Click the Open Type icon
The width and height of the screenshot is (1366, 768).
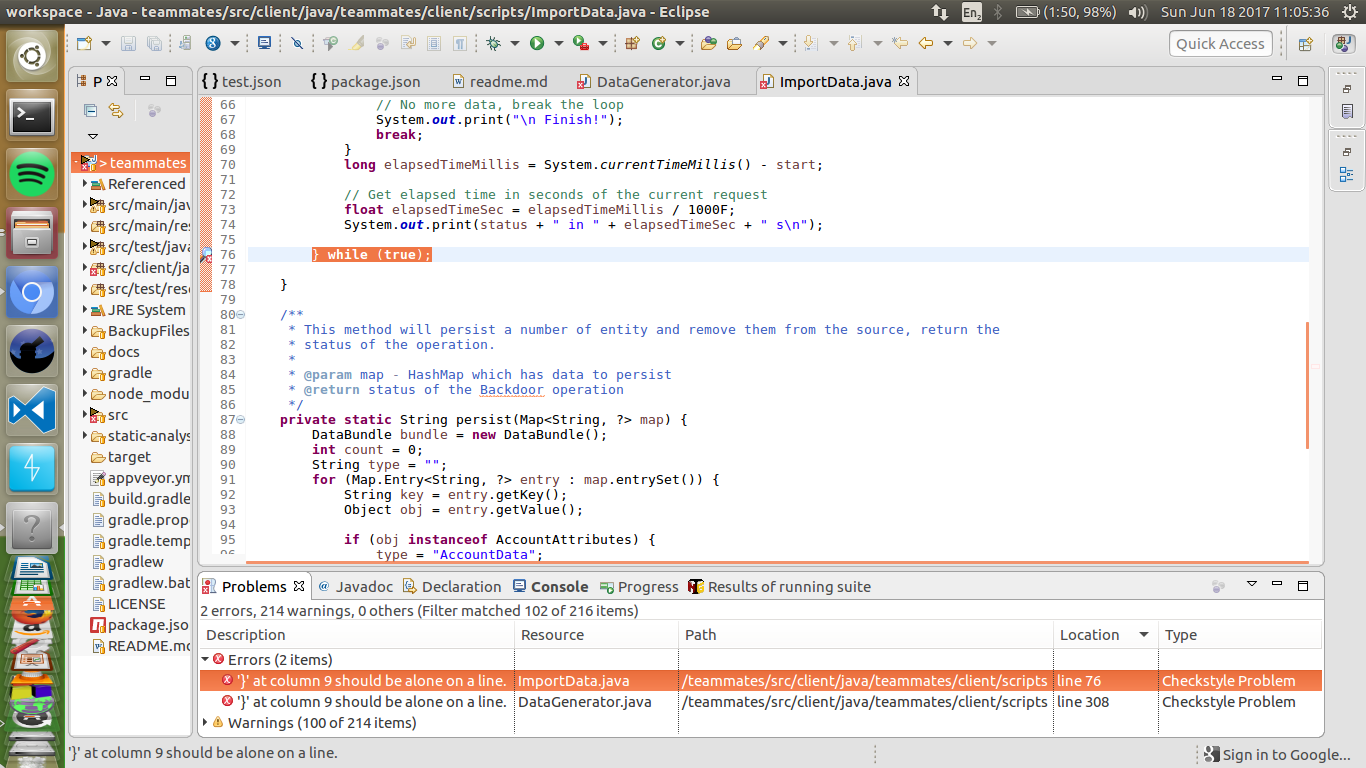pyautogui.click(x=709, y=44)
